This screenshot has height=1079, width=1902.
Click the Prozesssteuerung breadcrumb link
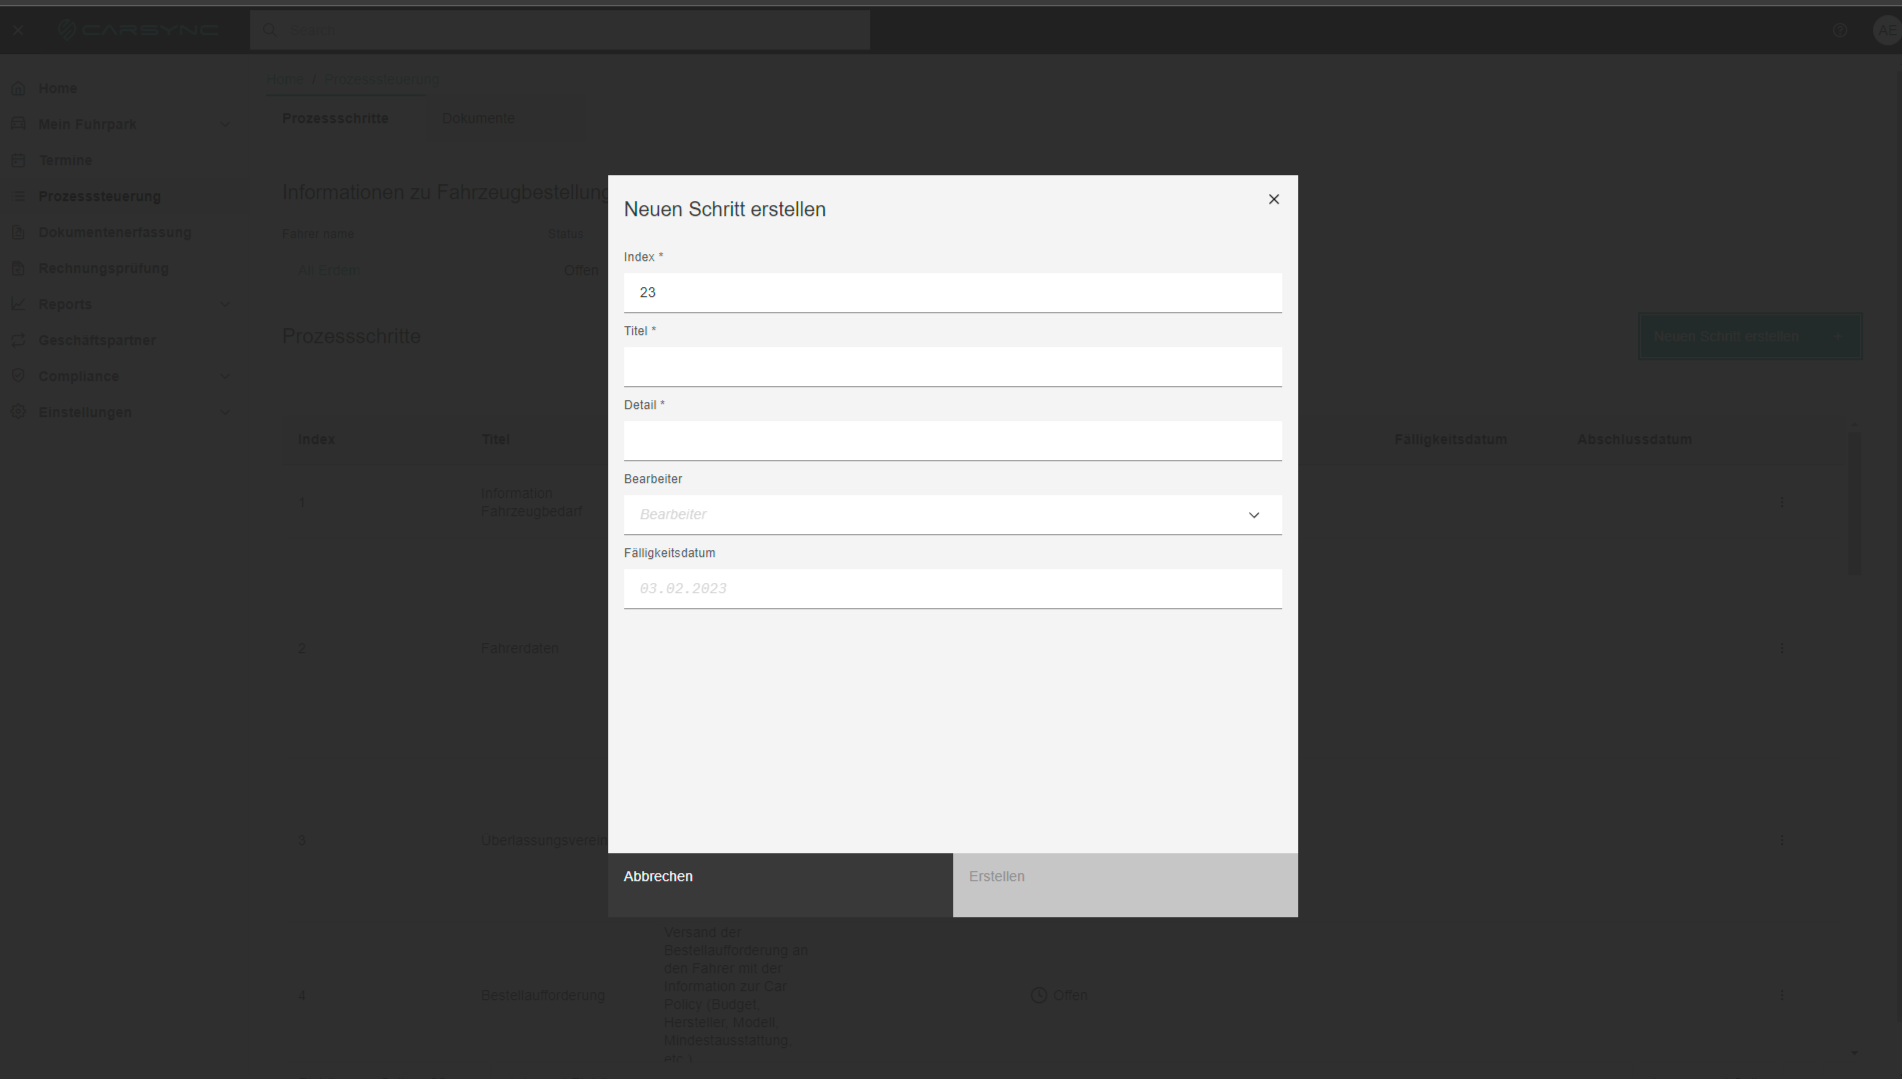381,79
